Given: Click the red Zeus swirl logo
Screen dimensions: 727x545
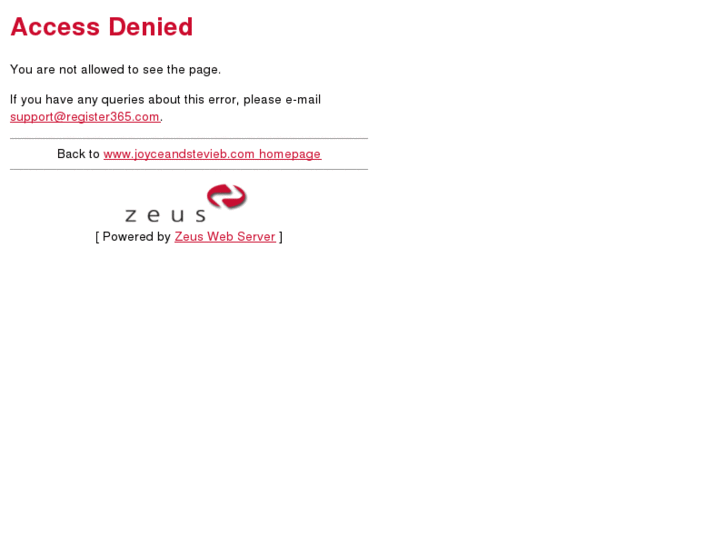Looking at the screenshot, I should [227, 196].
